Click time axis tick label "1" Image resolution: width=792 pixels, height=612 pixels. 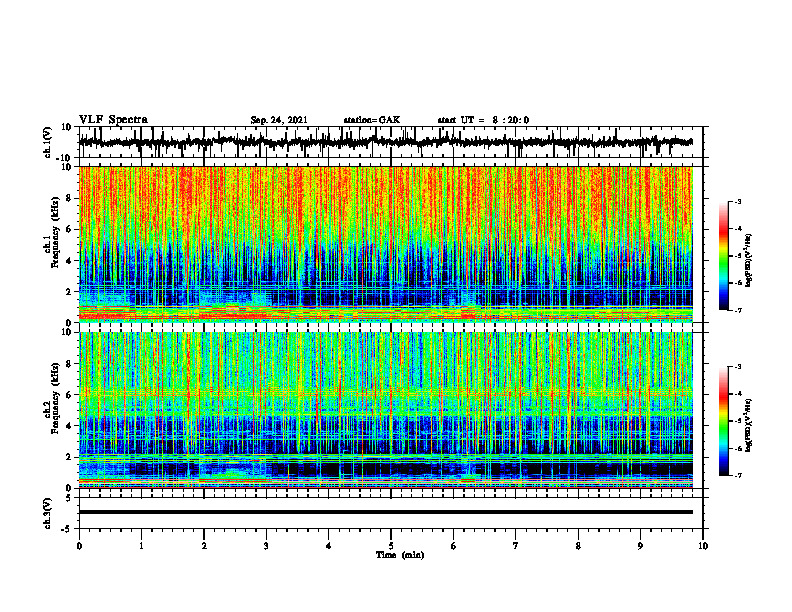(x=141, y=546)
